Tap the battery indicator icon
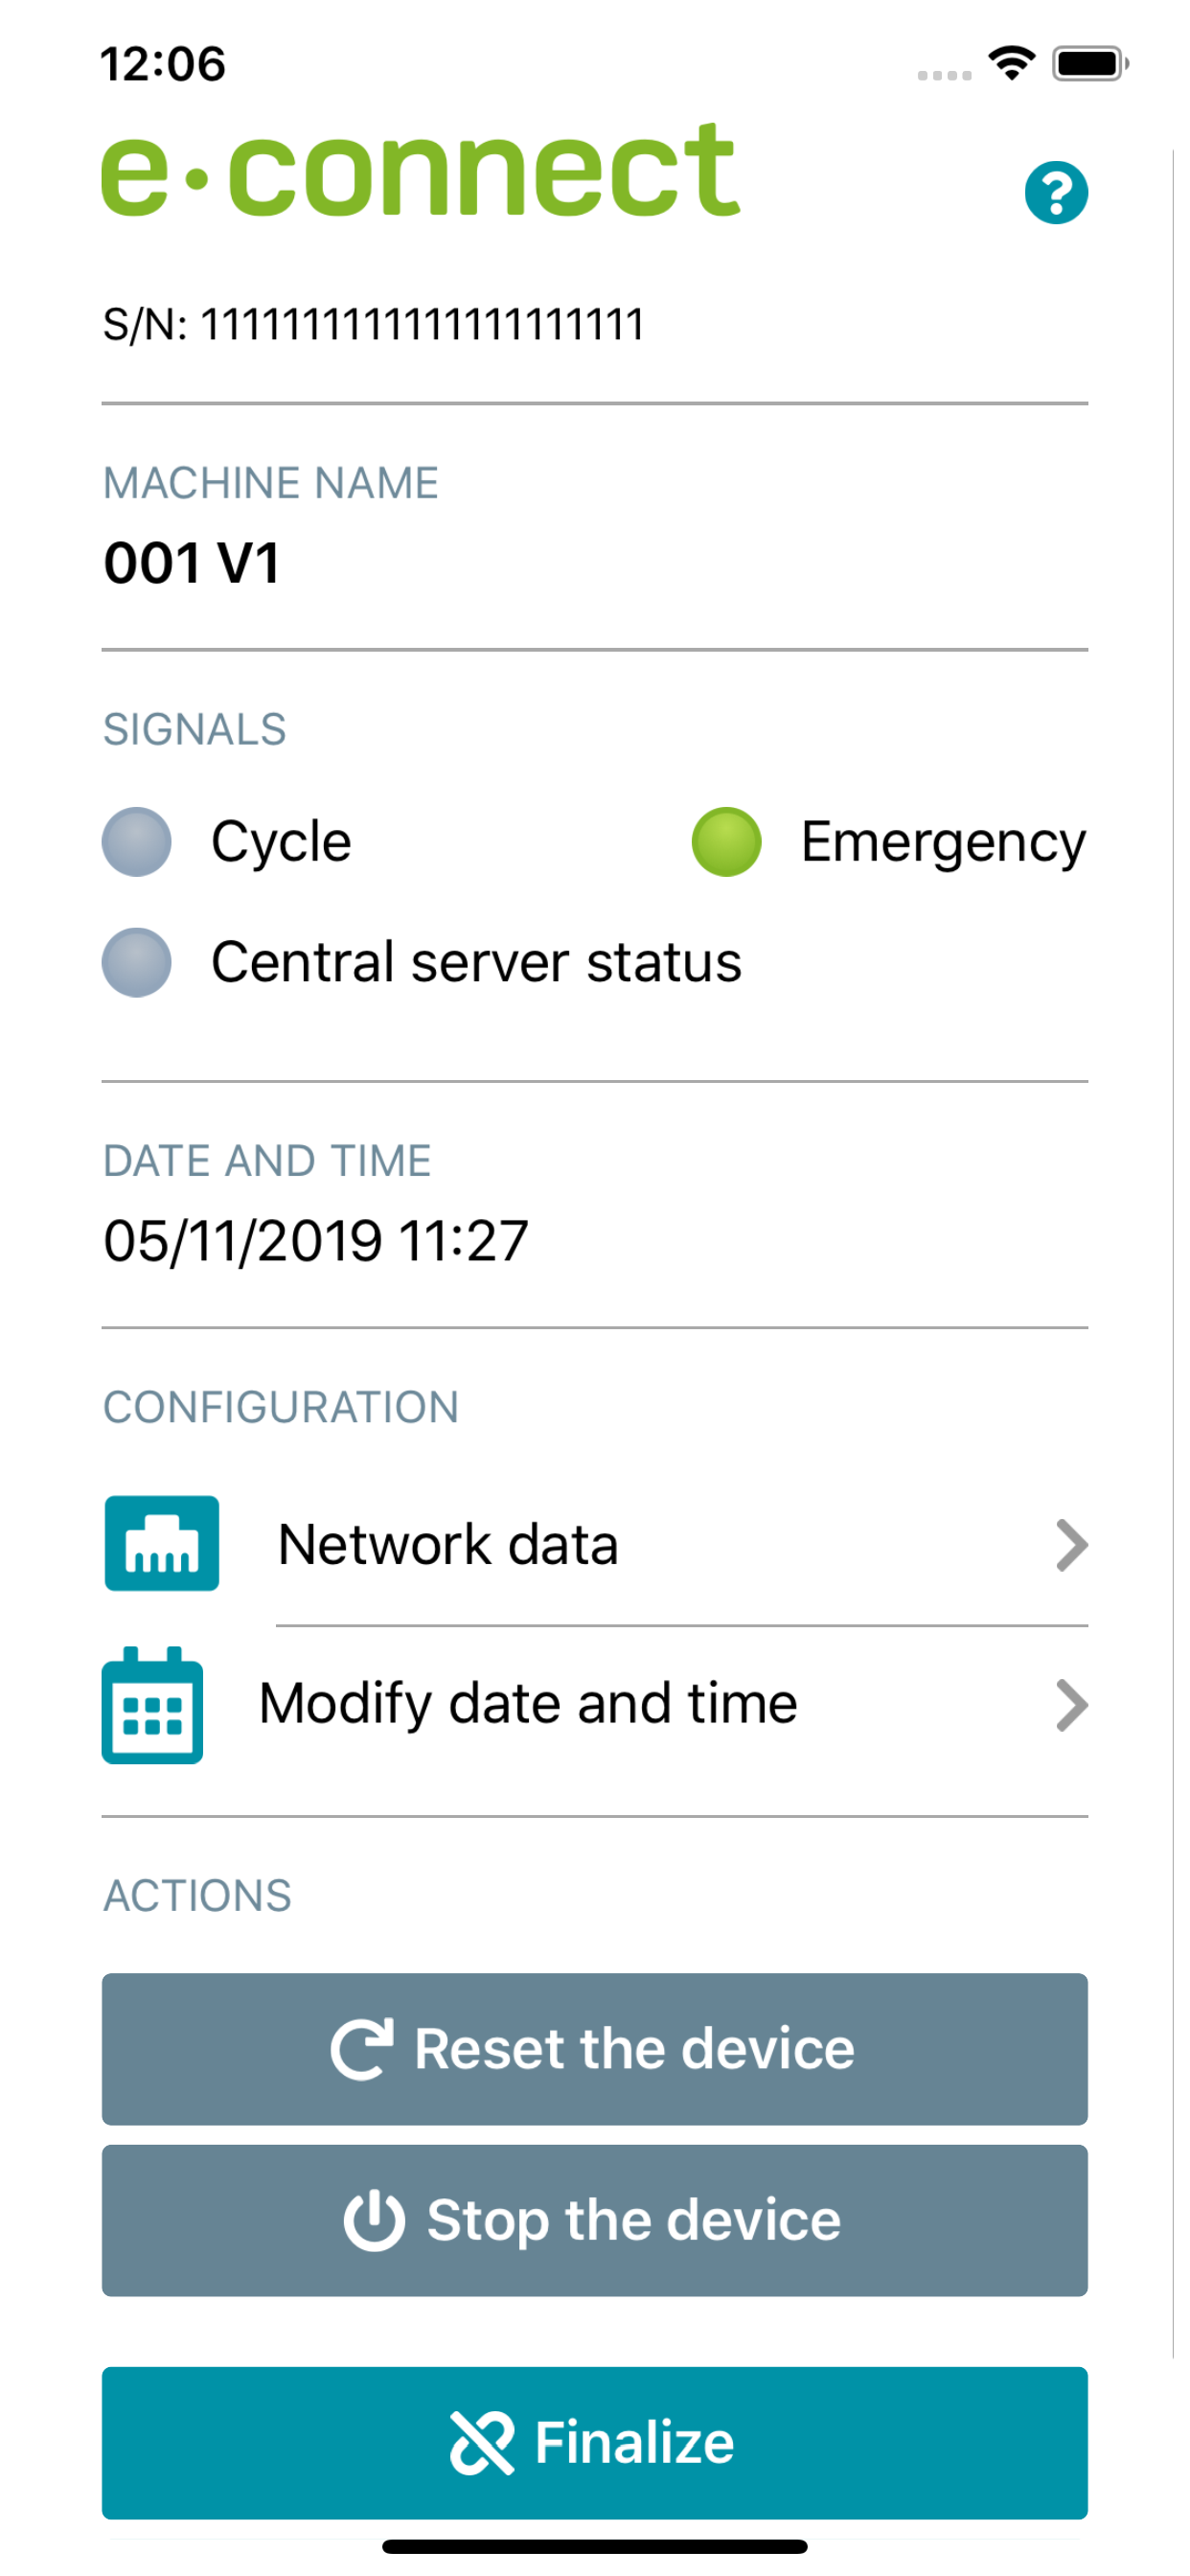 click(1090, 63)
